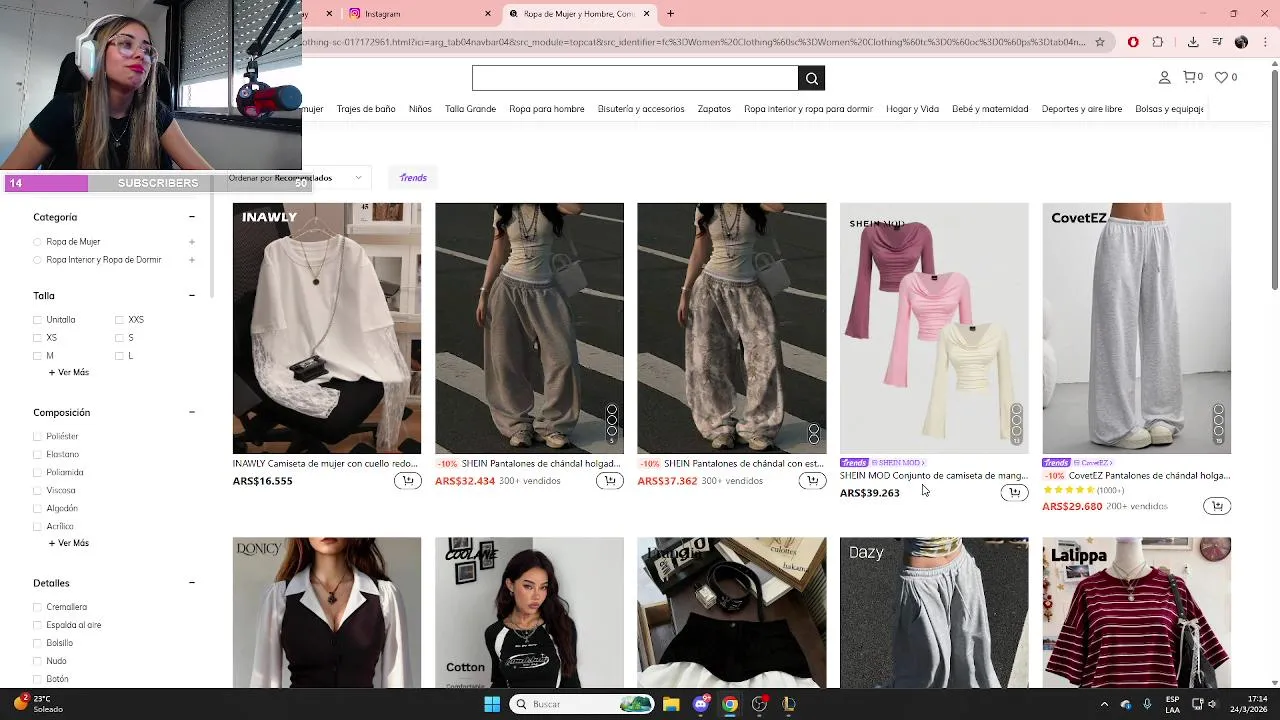Screen dimensions: 1280x720
Task: Open Hogar y Vida menu
Action: coord(912,109)
